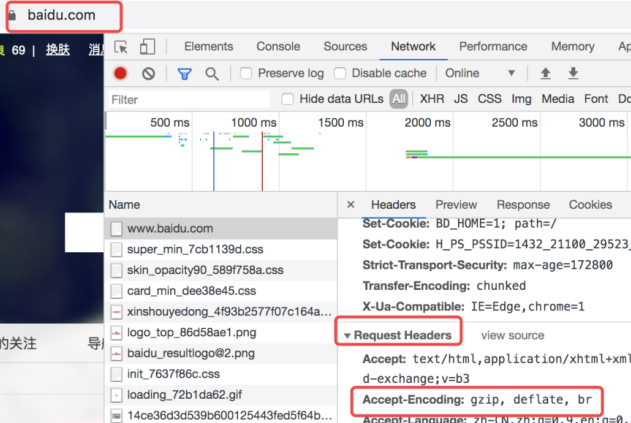
Task: Clear the network log icon
Action: (x=148, y=74)
